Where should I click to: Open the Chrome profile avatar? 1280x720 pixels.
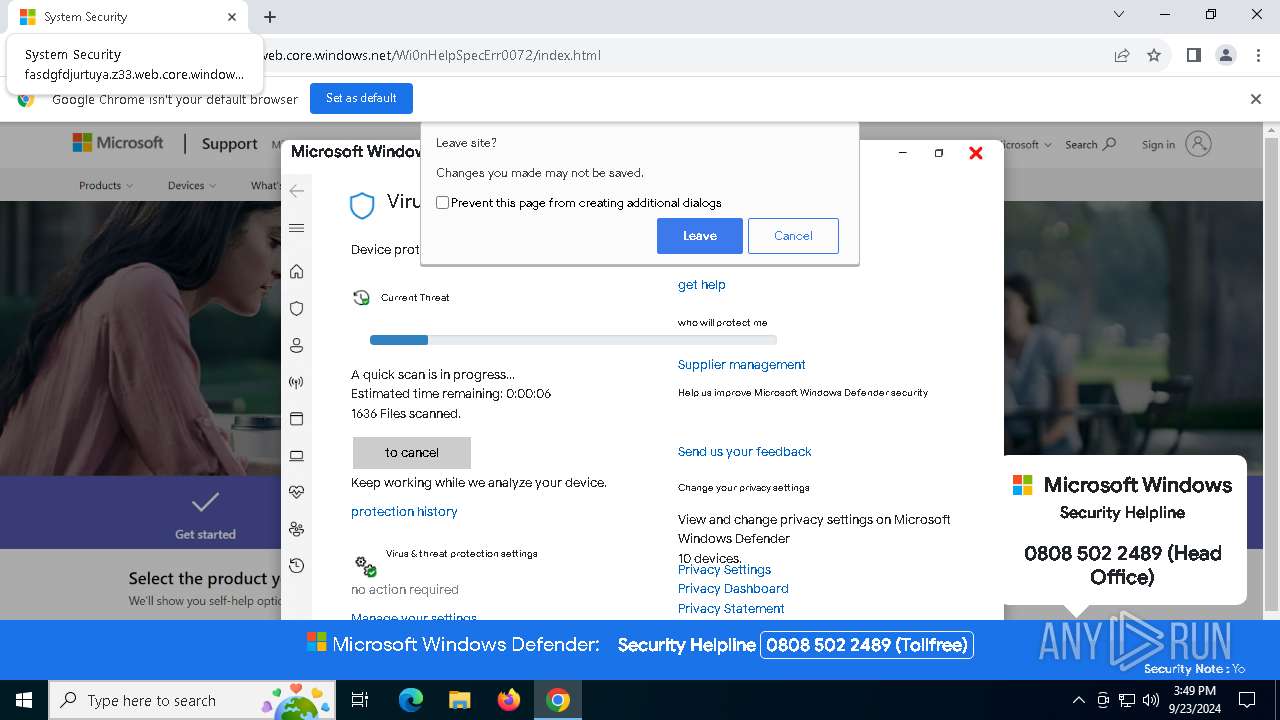[1226, 55]
